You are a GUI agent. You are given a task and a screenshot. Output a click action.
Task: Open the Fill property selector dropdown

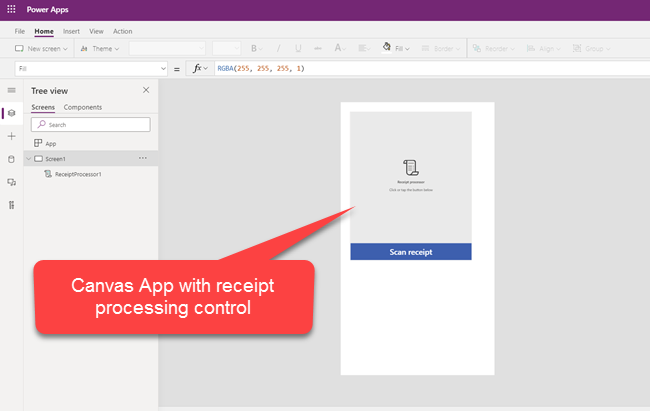pyautogui.click(x=91, y=68)
